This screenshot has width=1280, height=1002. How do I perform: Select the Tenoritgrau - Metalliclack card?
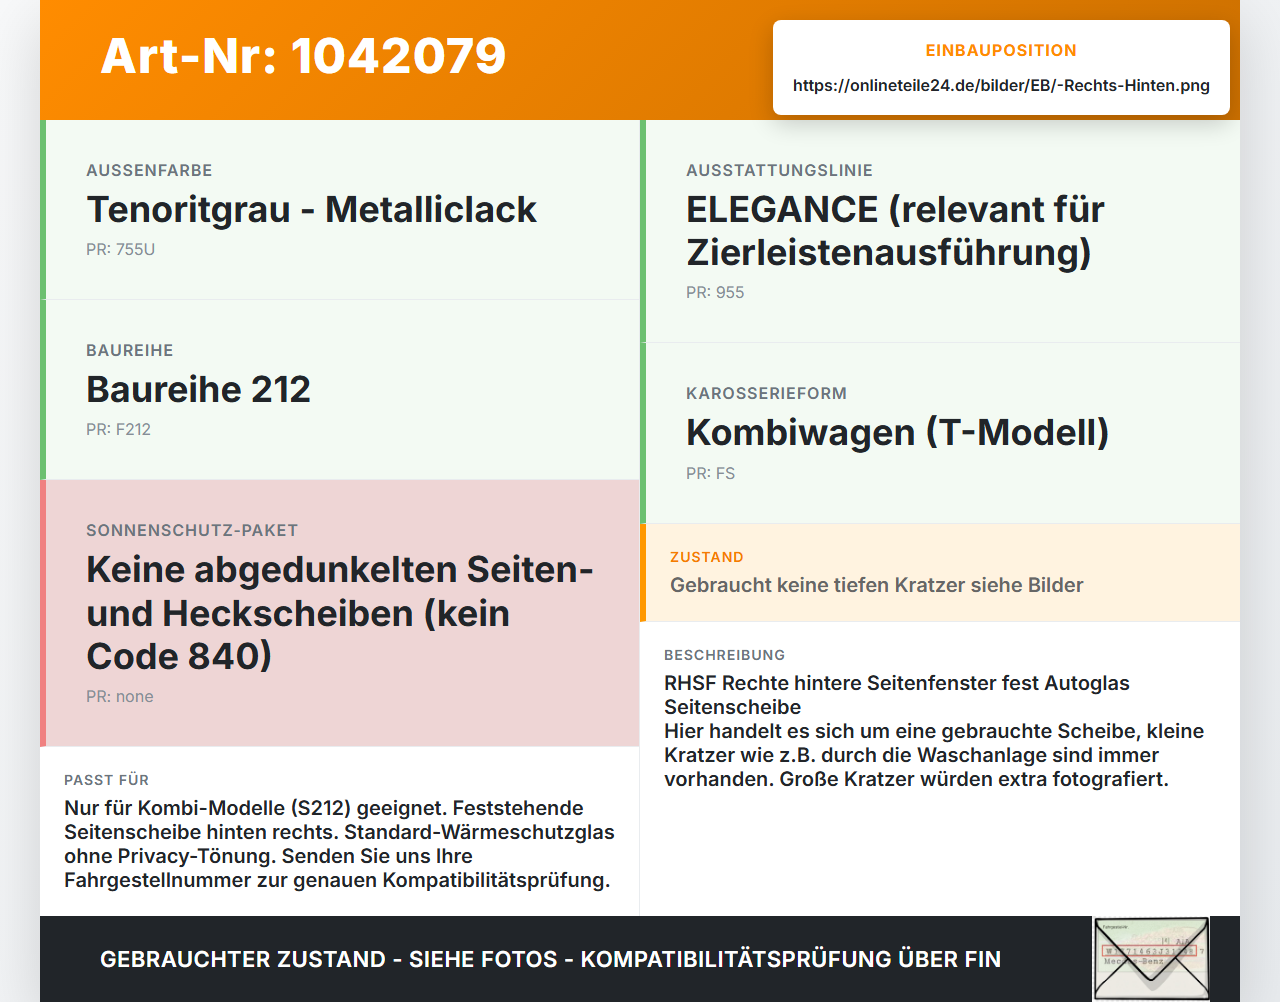click(x=340, y=210)
